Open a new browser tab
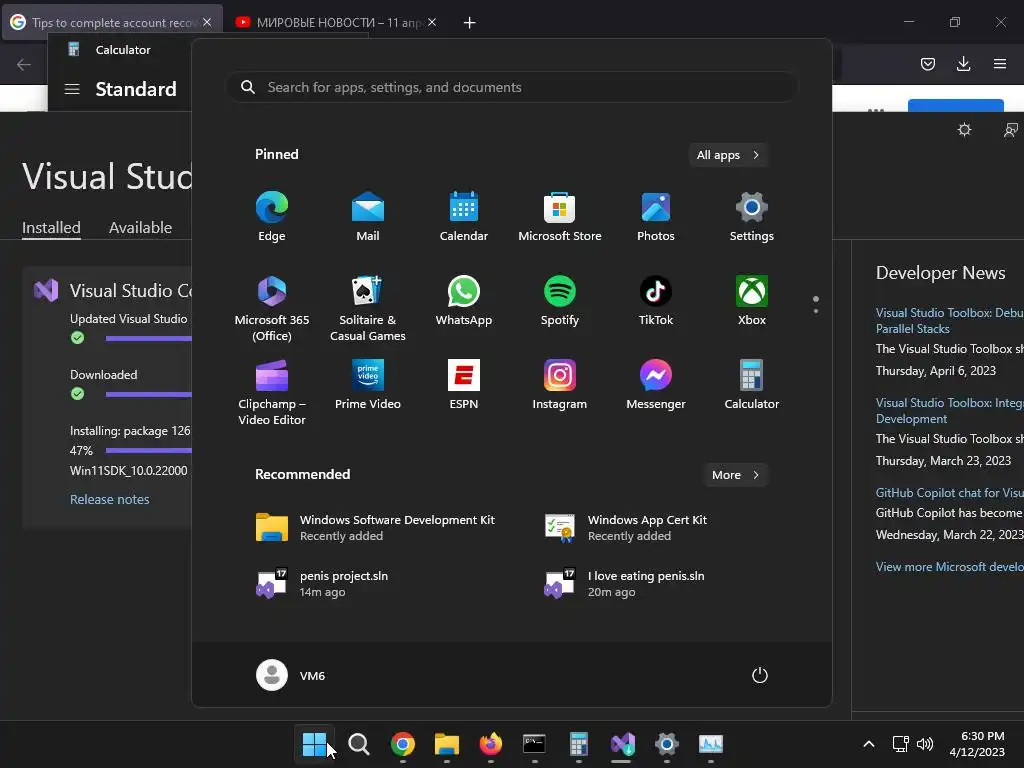1024x768 pixels. pos(469,23)
